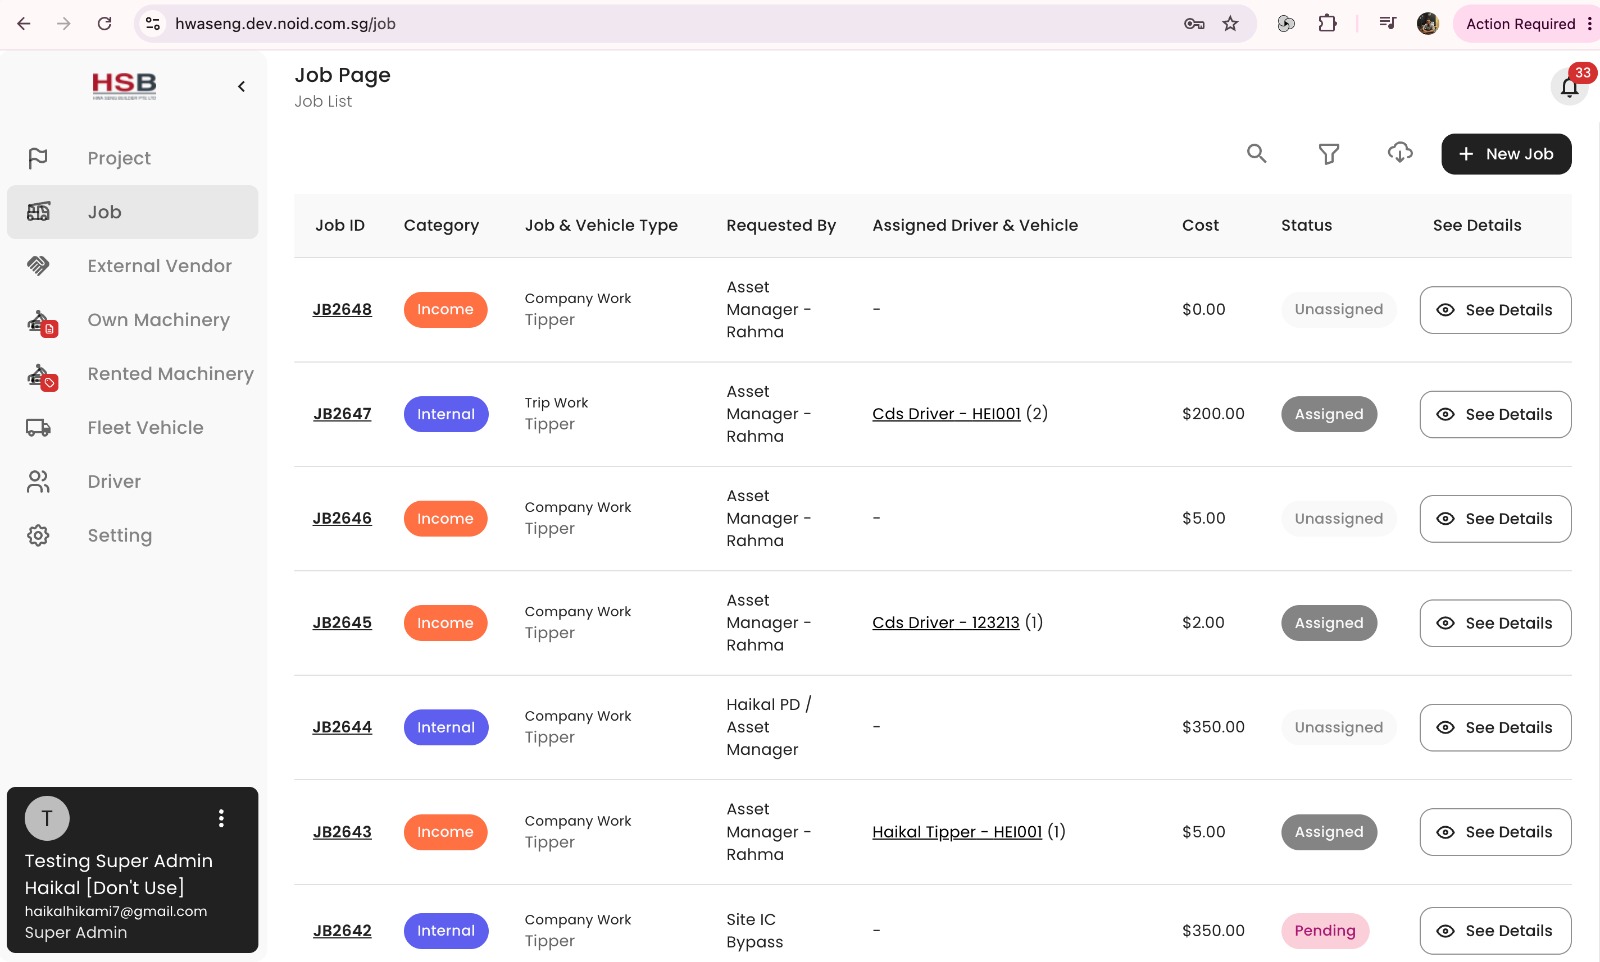
Task: See Details for job JB2642
Action: point(1495,931)
